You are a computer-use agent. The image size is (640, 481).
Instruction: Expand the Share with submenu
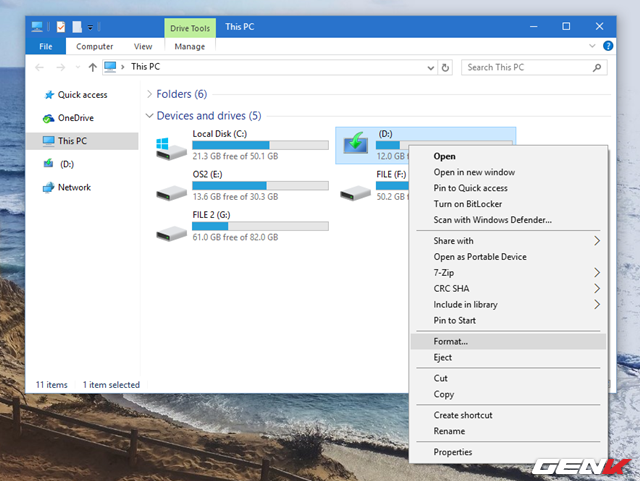508,241
